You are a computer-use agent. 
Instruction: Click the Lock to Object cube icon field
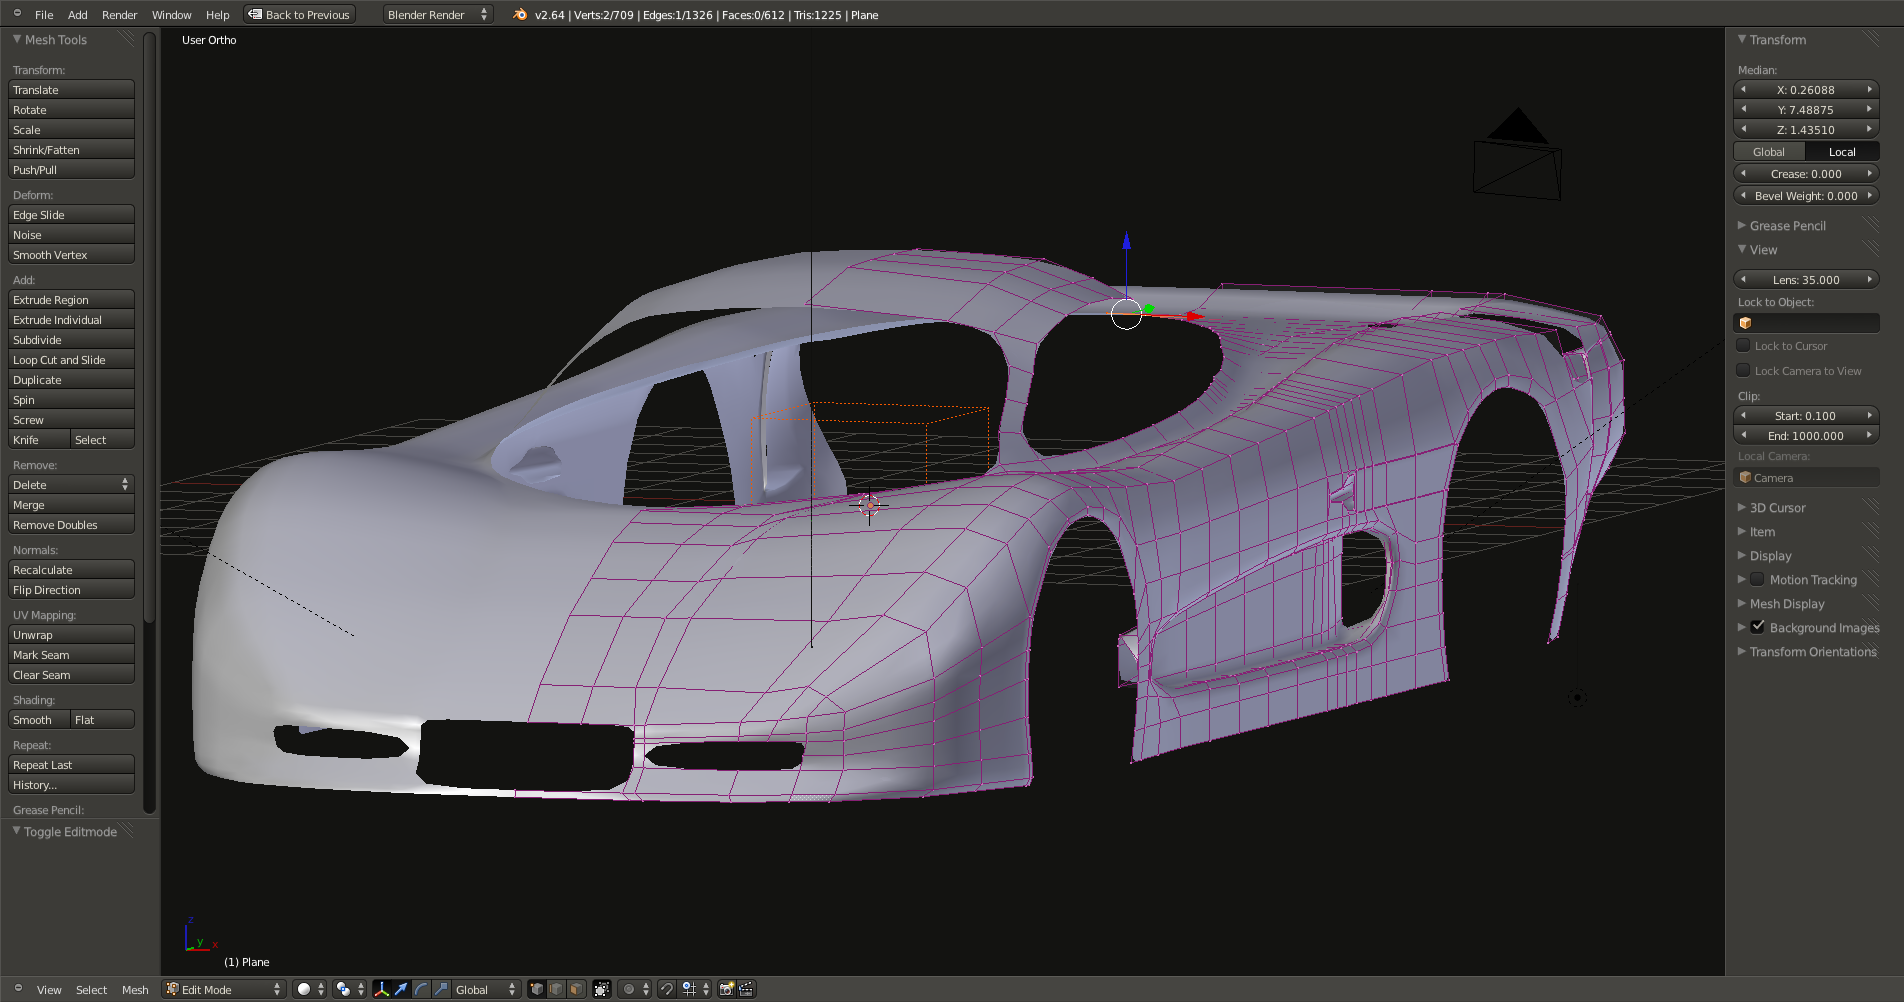[1806, 323]
